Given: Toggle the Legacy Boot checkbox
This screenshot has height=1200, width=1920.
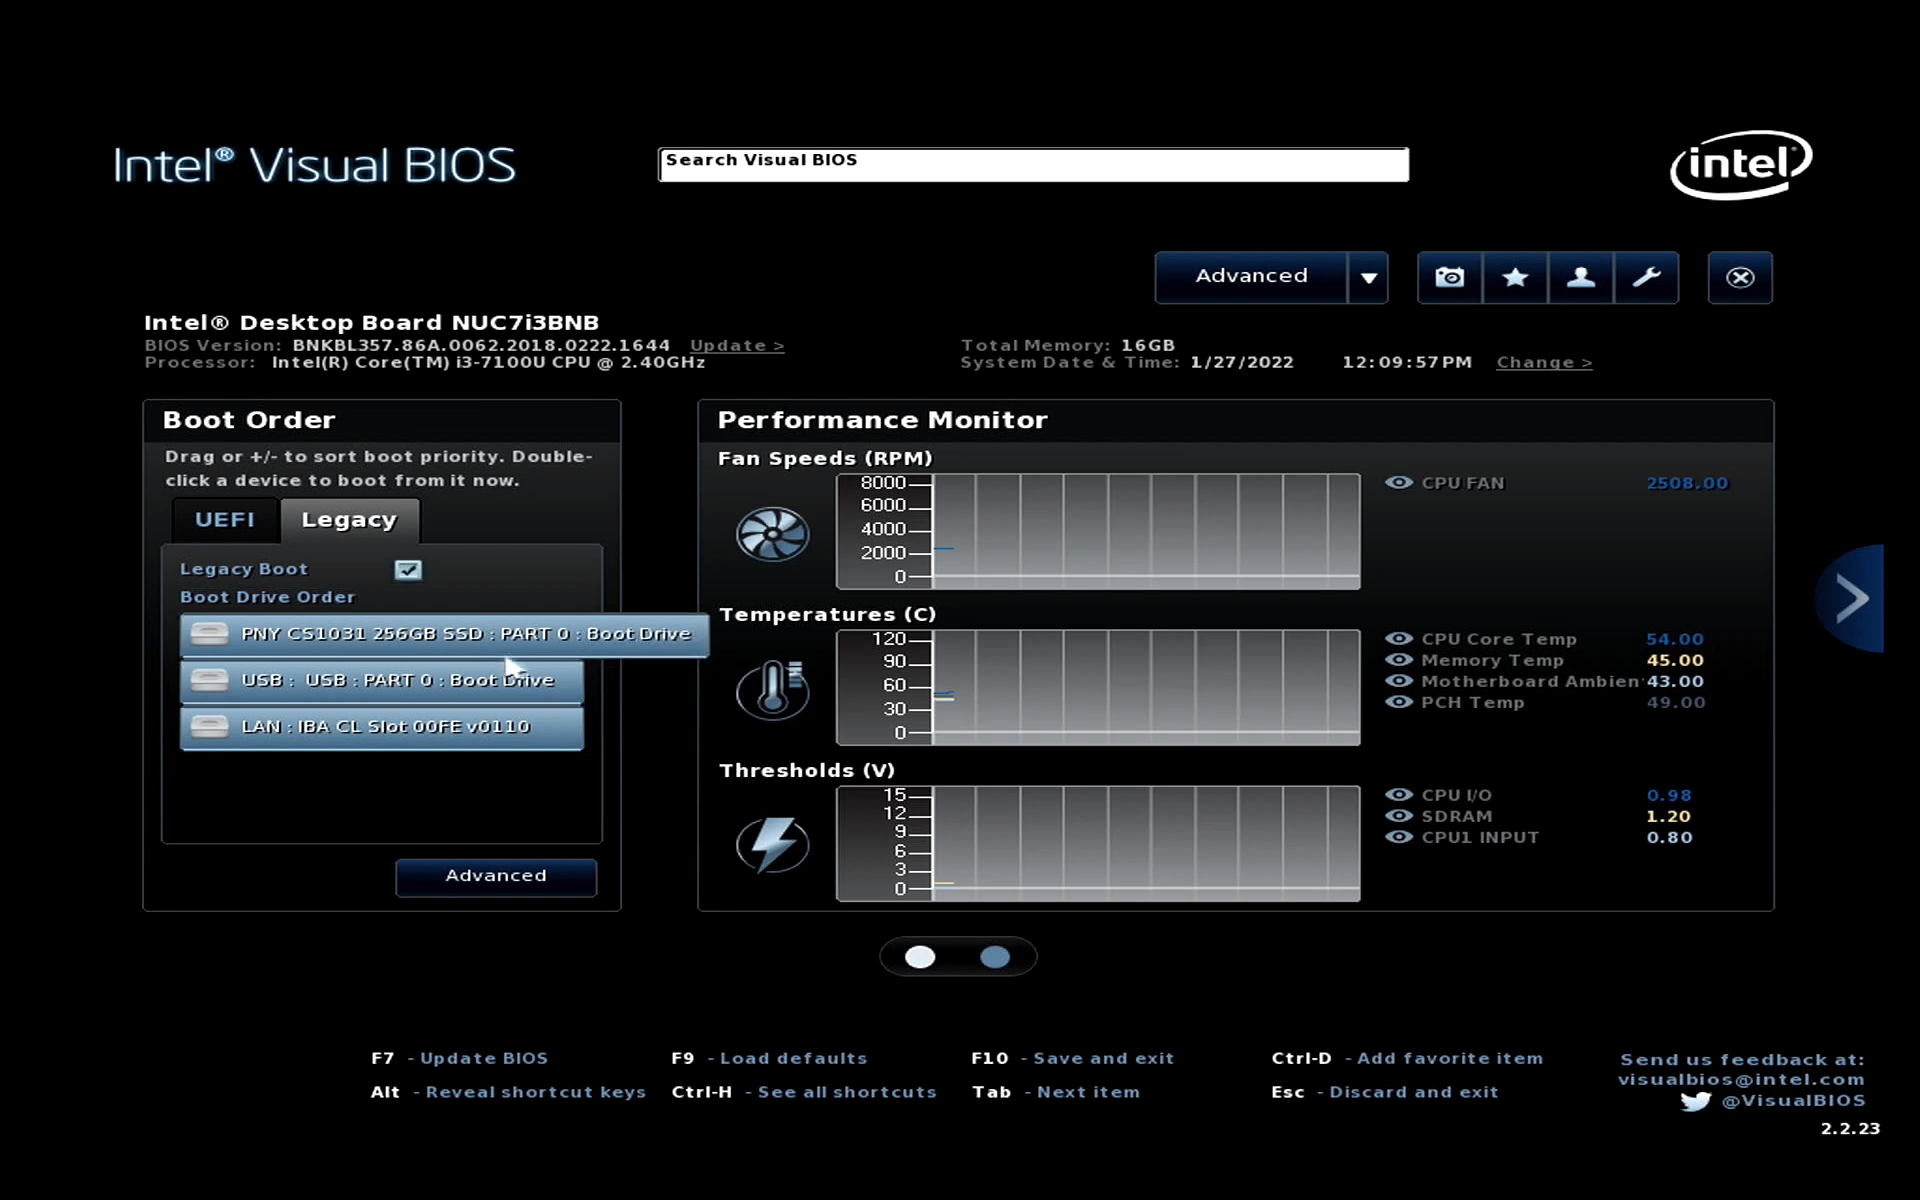Looking at the screenshot, I should coord(408,569).
